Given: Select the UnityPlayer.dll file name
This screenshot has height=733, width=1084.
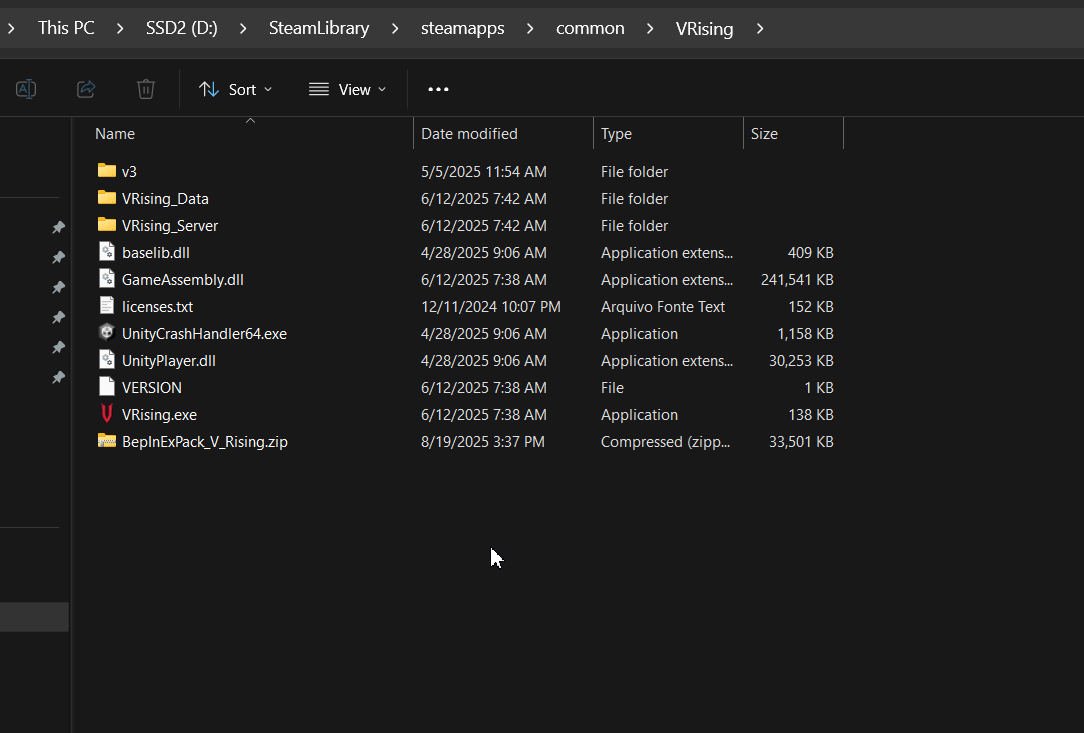Looking at the screenshot, I should pos(169,360).
